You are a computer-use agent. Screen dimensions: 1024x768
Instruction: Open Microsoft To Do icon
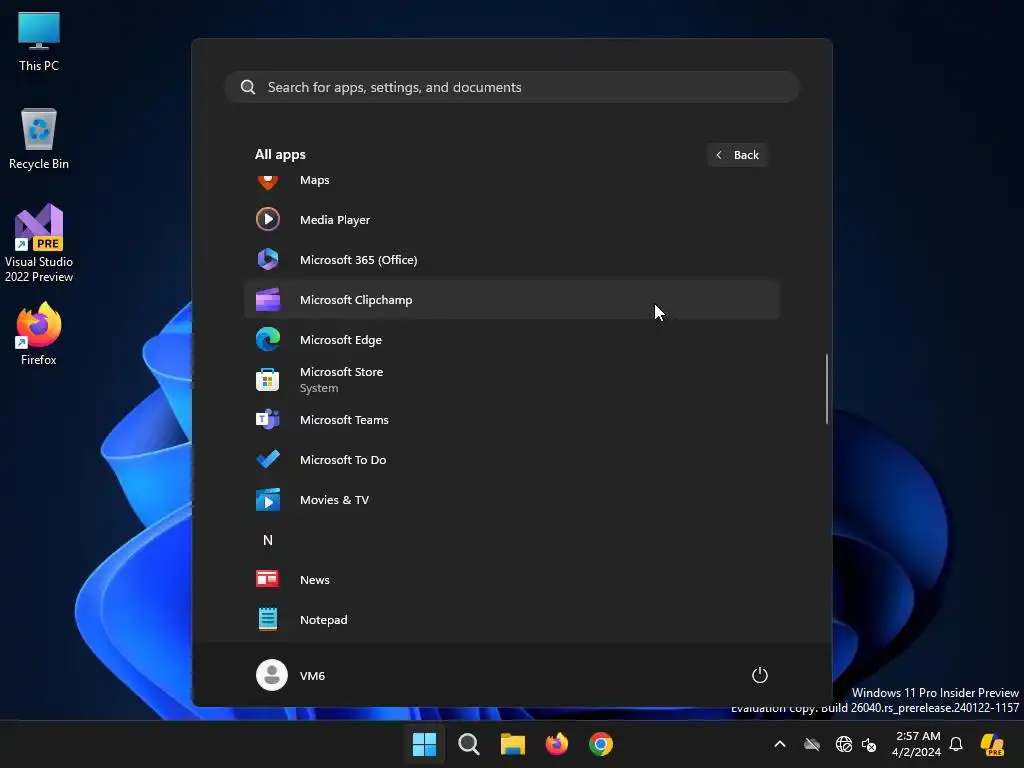tap(268, 459)
